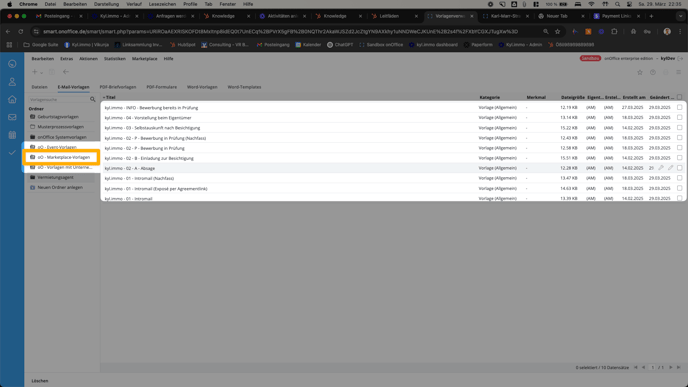This screenshot has height=387, width=688.
Task: Open the Bearbeiten menu in onOffice
Action: [43, 59]
